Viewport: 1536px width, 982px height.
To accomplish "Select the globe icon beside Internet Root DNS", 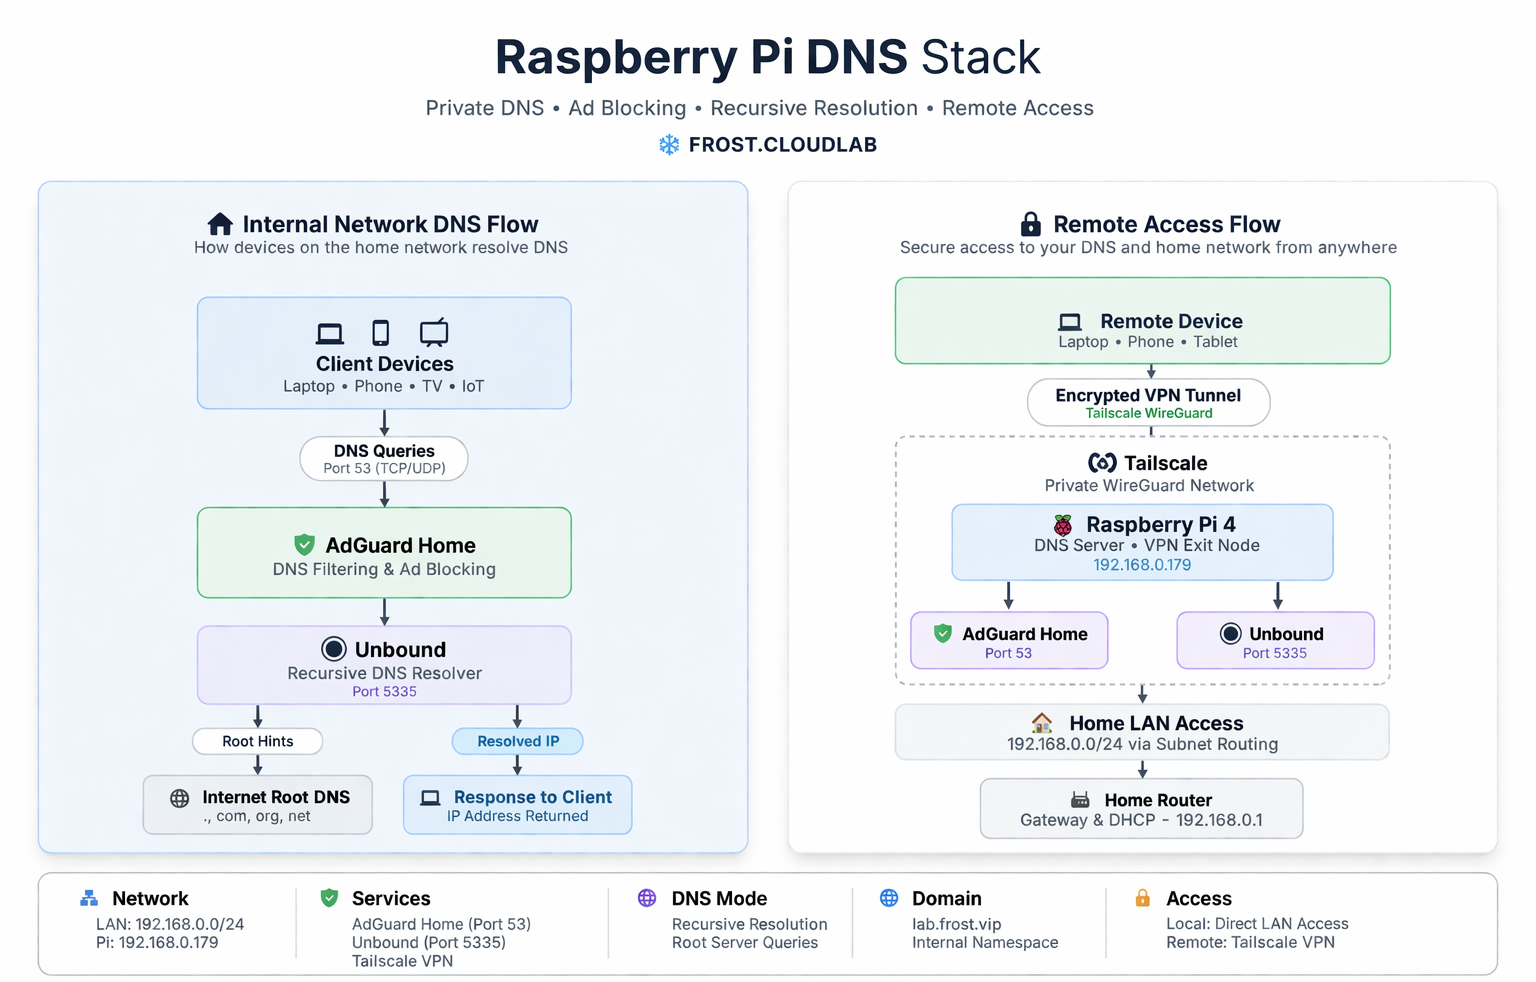I will tap(178, 797).
